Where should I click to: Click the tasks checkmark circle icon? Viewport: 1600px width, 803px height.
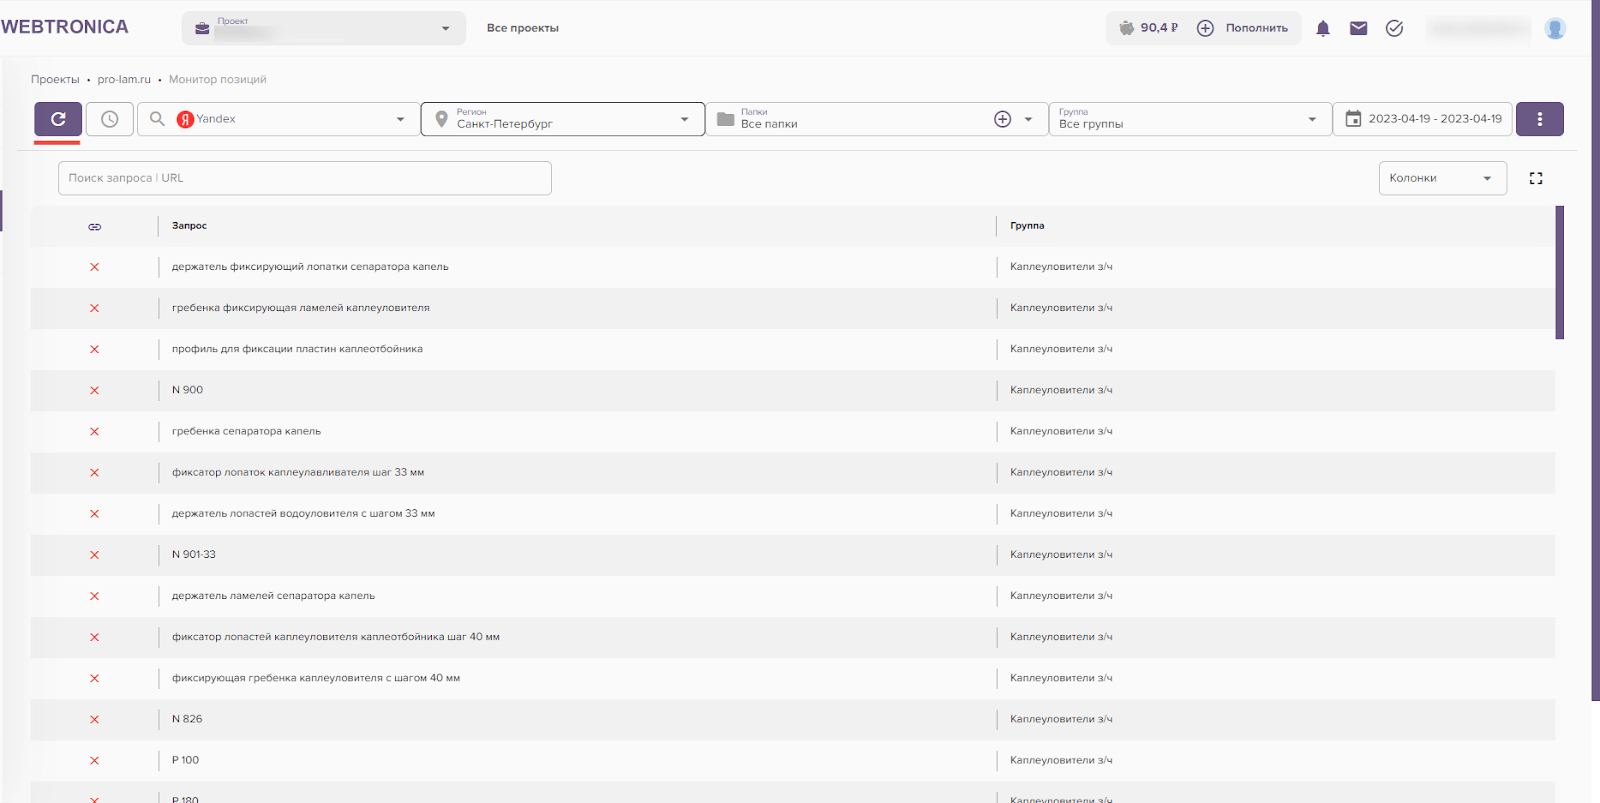pyautogui.click(x=1394, y=28)
